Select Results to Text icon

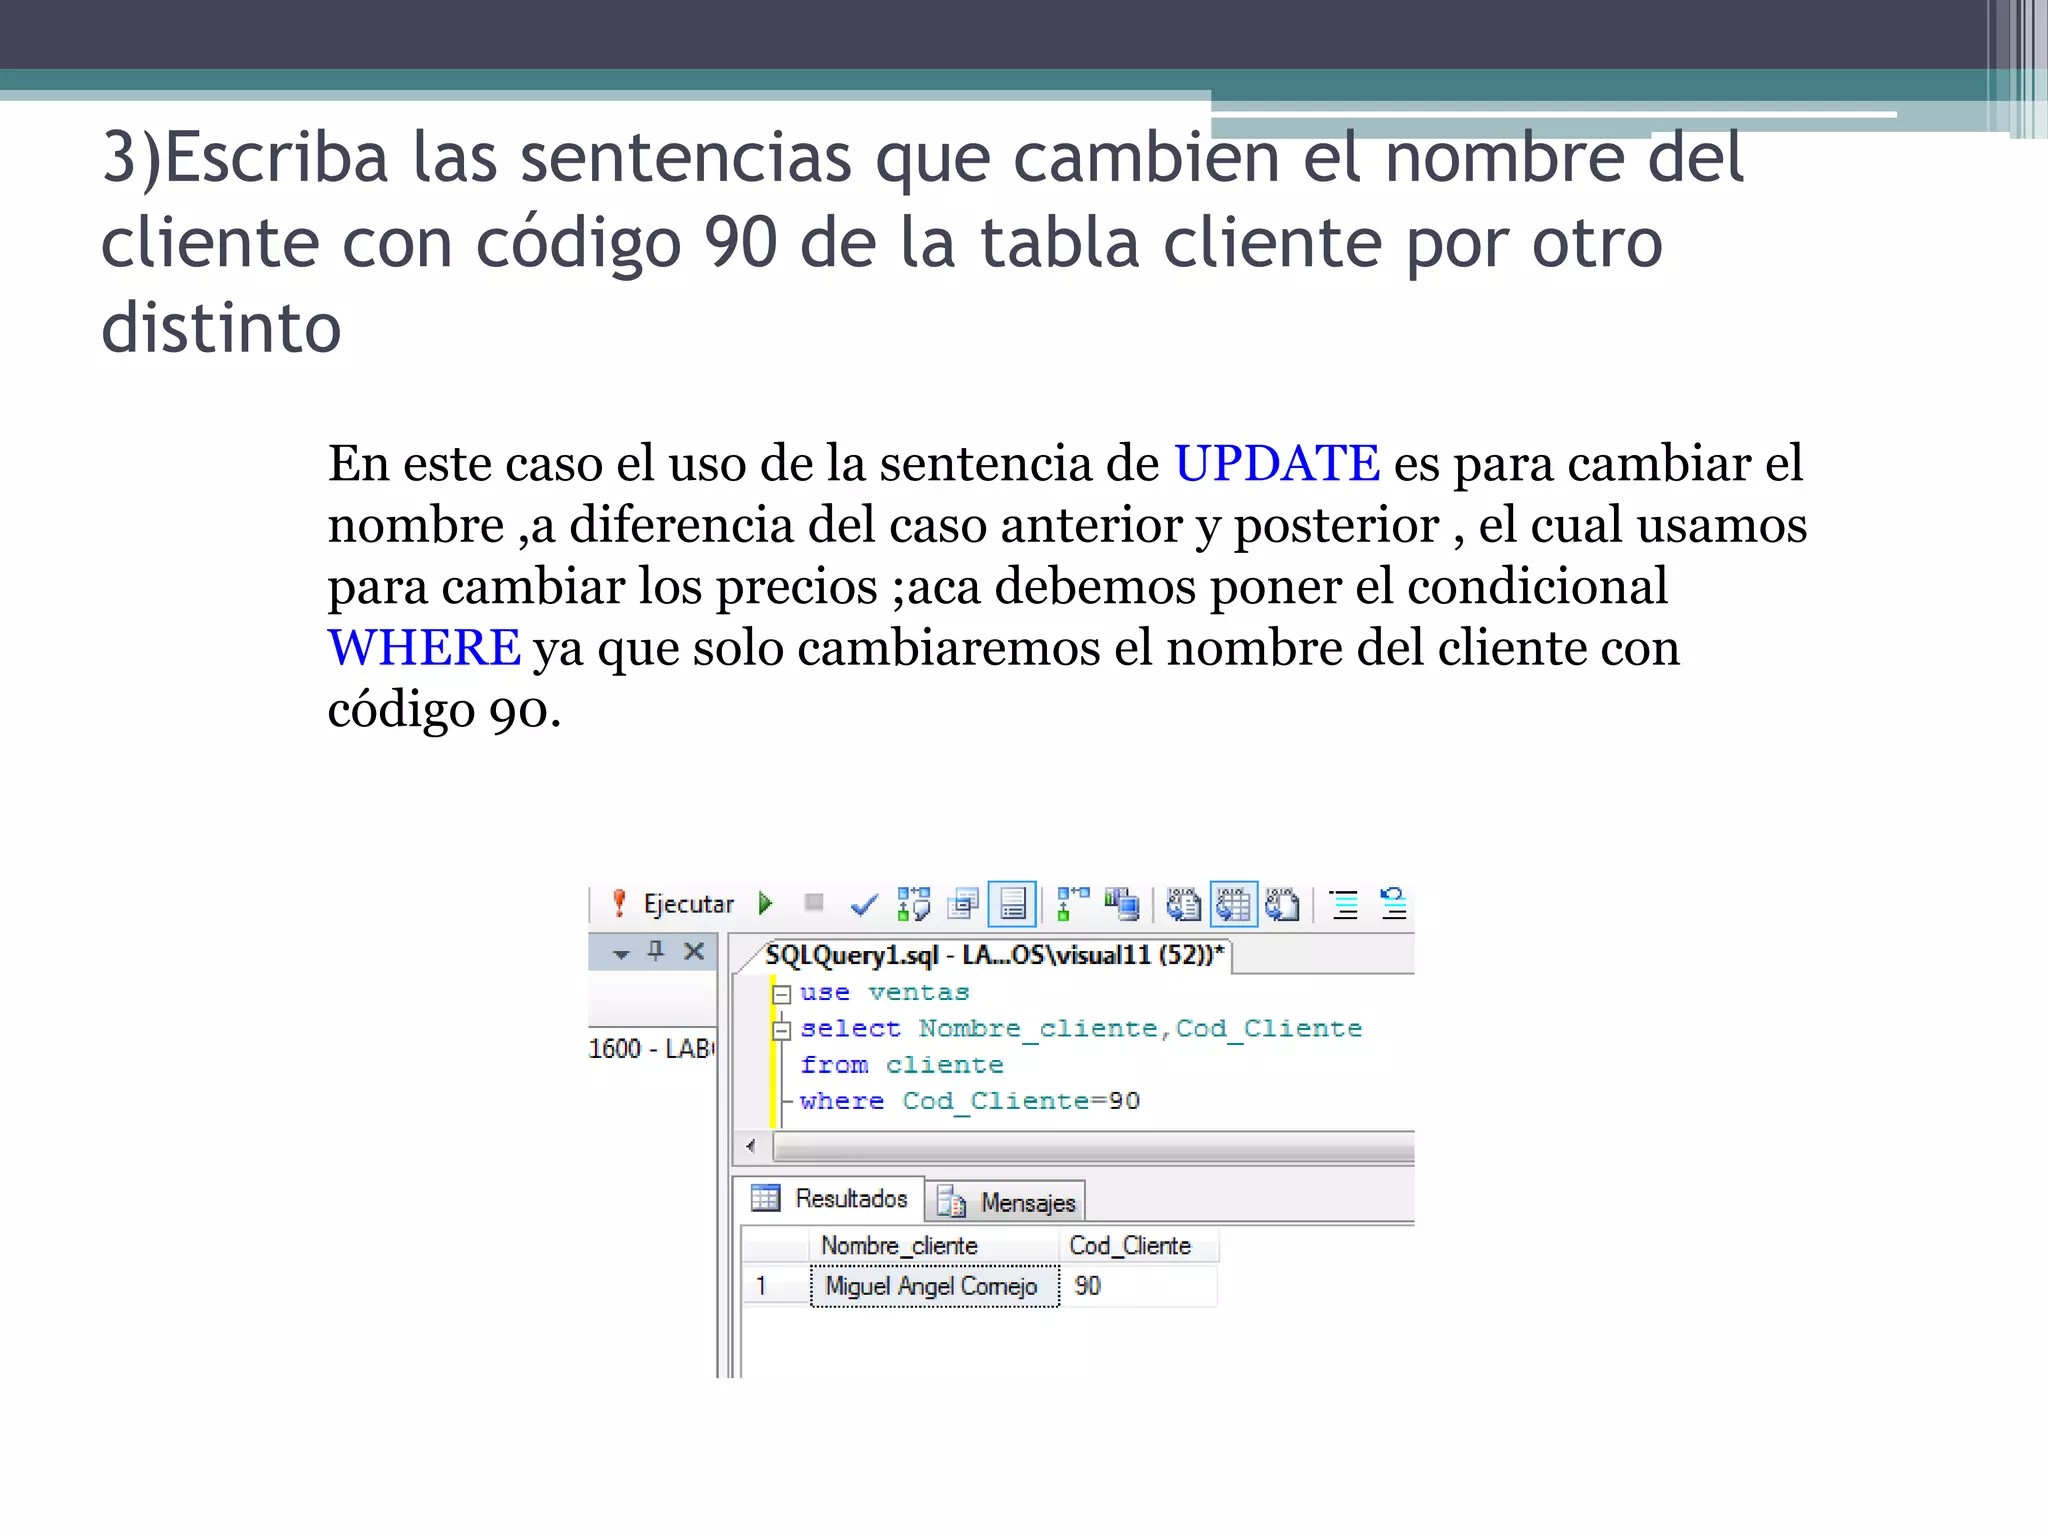coord(1183,904)
